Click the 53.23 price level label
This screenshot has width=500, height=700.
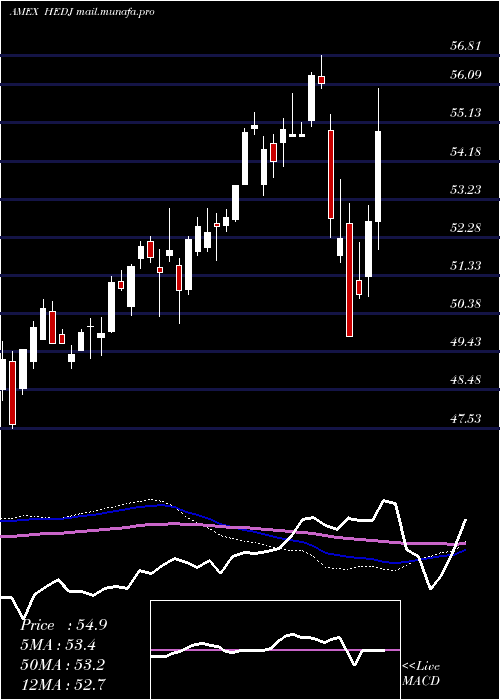tap(465, 190)
